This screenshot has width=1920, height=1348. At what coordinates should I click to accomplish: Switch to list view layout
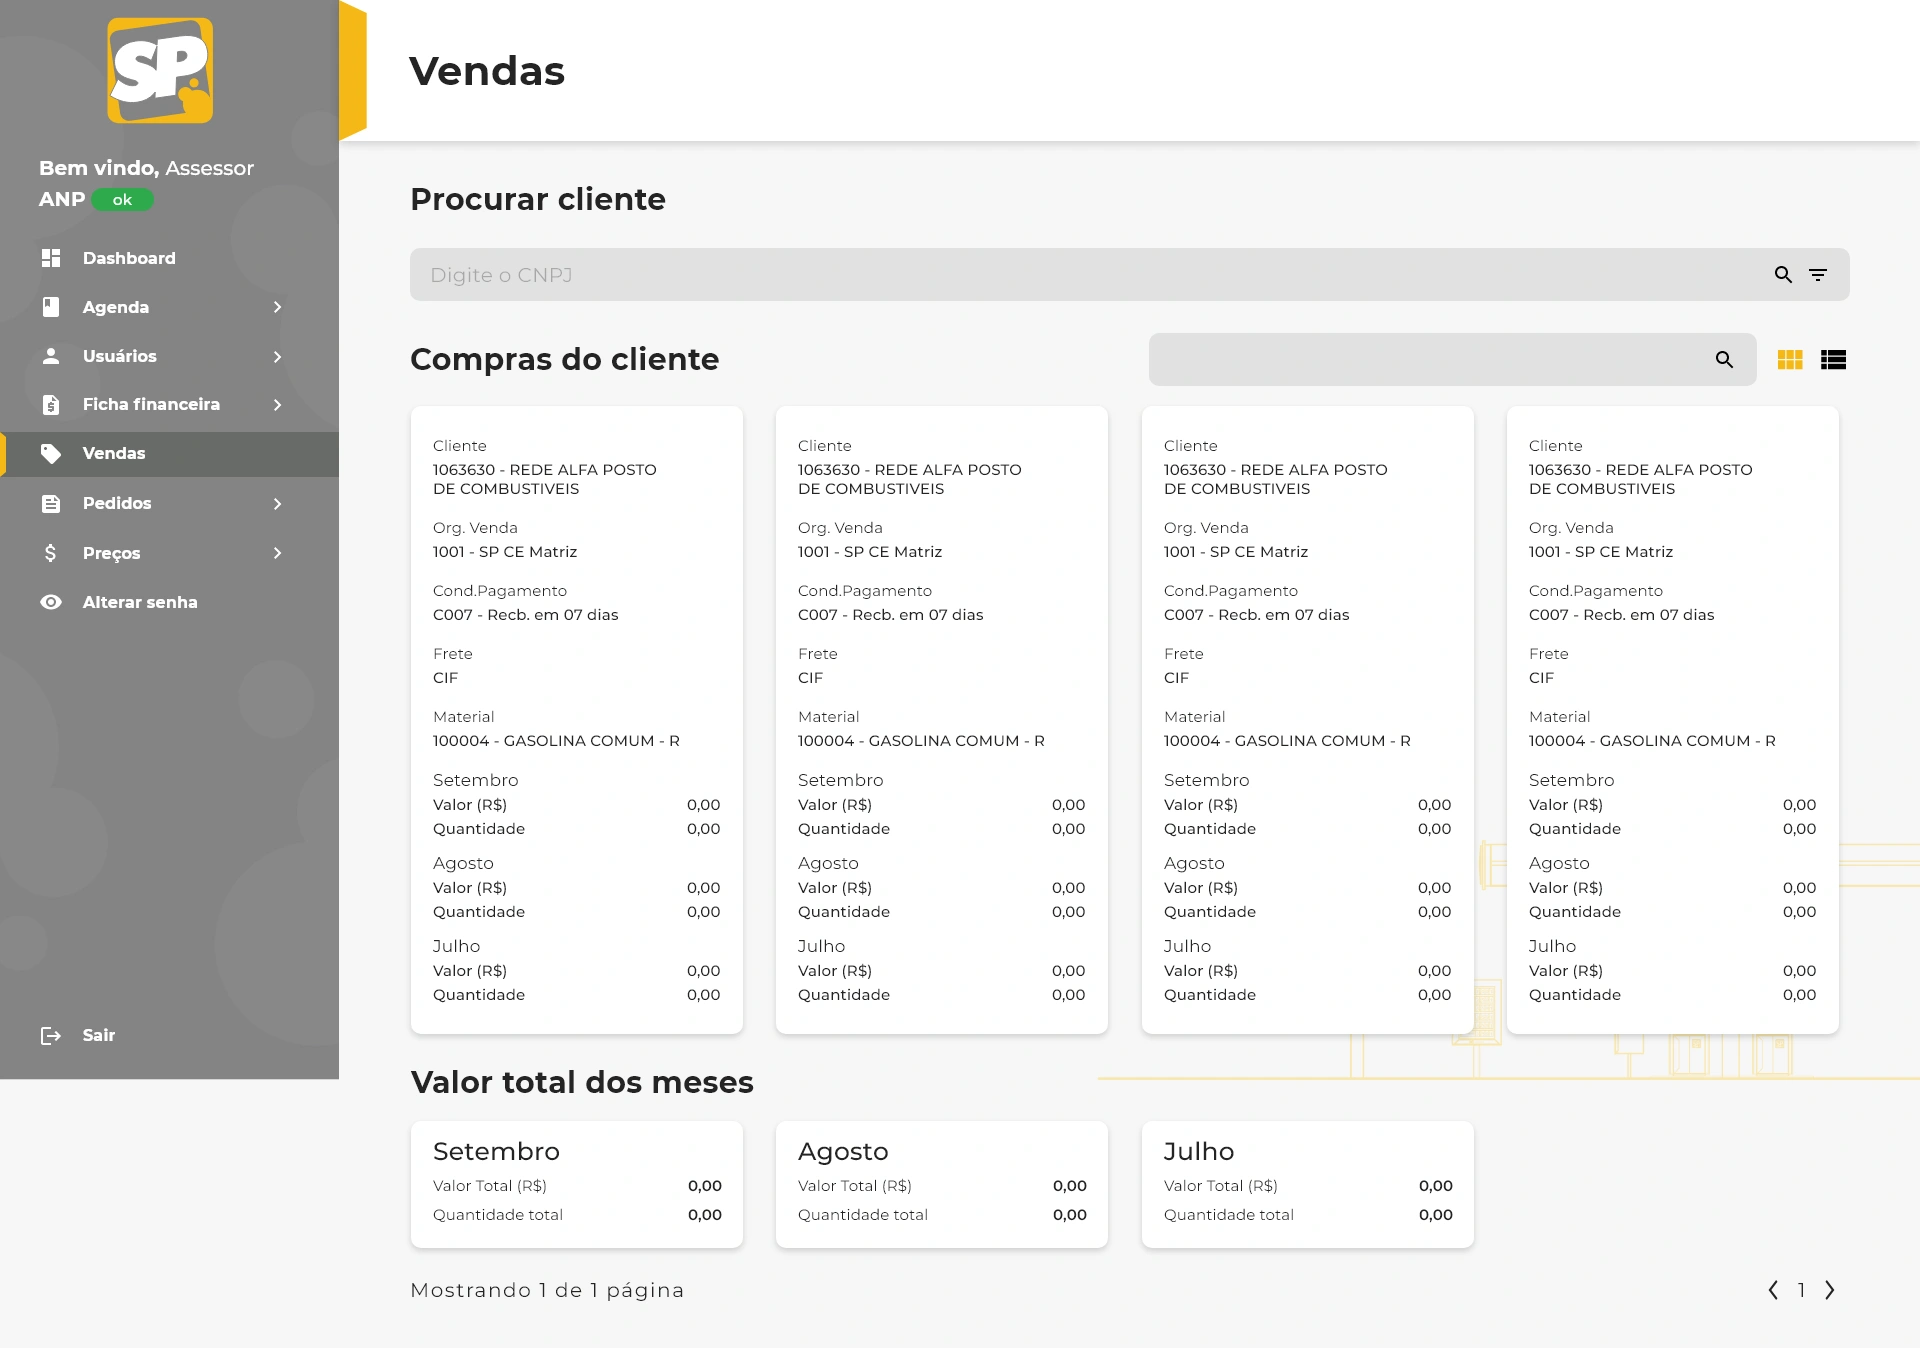(1833, 360)
